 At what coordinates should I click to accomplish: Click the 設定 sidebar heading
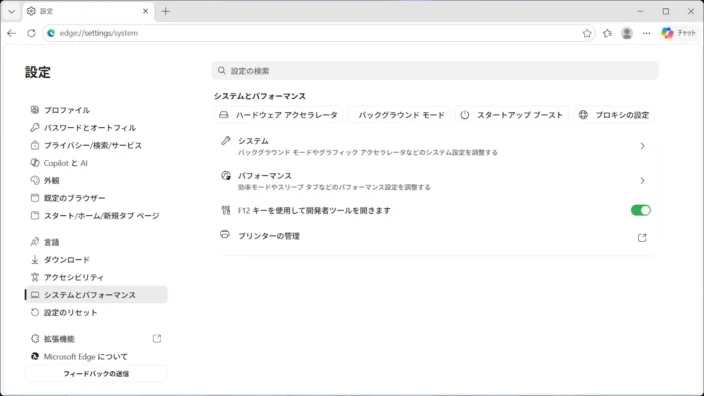pyautogui.click(x=38, y=72)
